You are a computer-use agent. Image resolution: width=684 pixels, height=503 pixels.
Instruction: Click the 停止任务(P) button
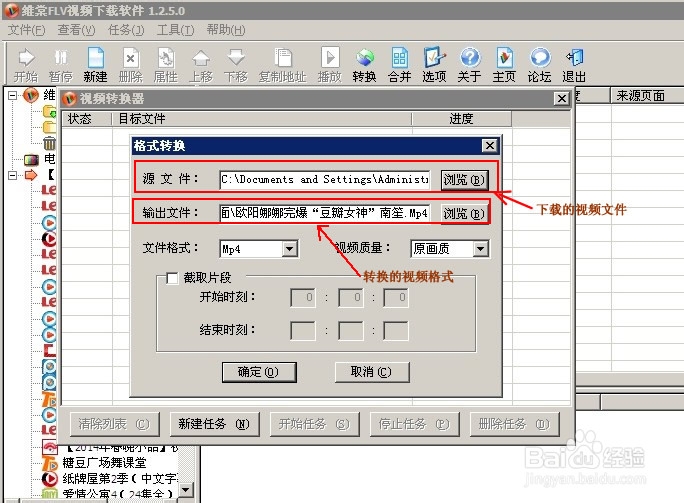(x=414, y=424)
